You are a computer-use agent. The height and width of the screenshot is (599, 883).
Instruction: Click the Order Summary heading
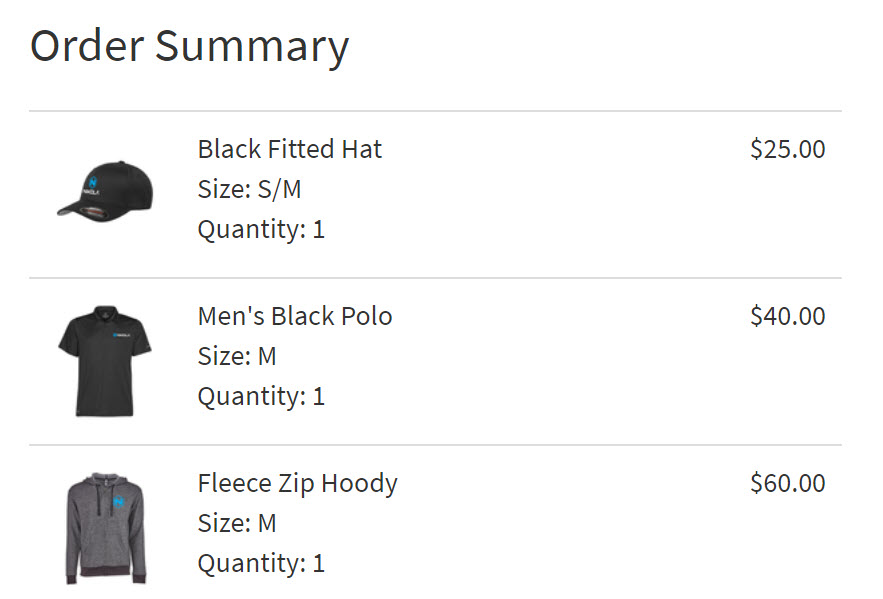[190, 46]
